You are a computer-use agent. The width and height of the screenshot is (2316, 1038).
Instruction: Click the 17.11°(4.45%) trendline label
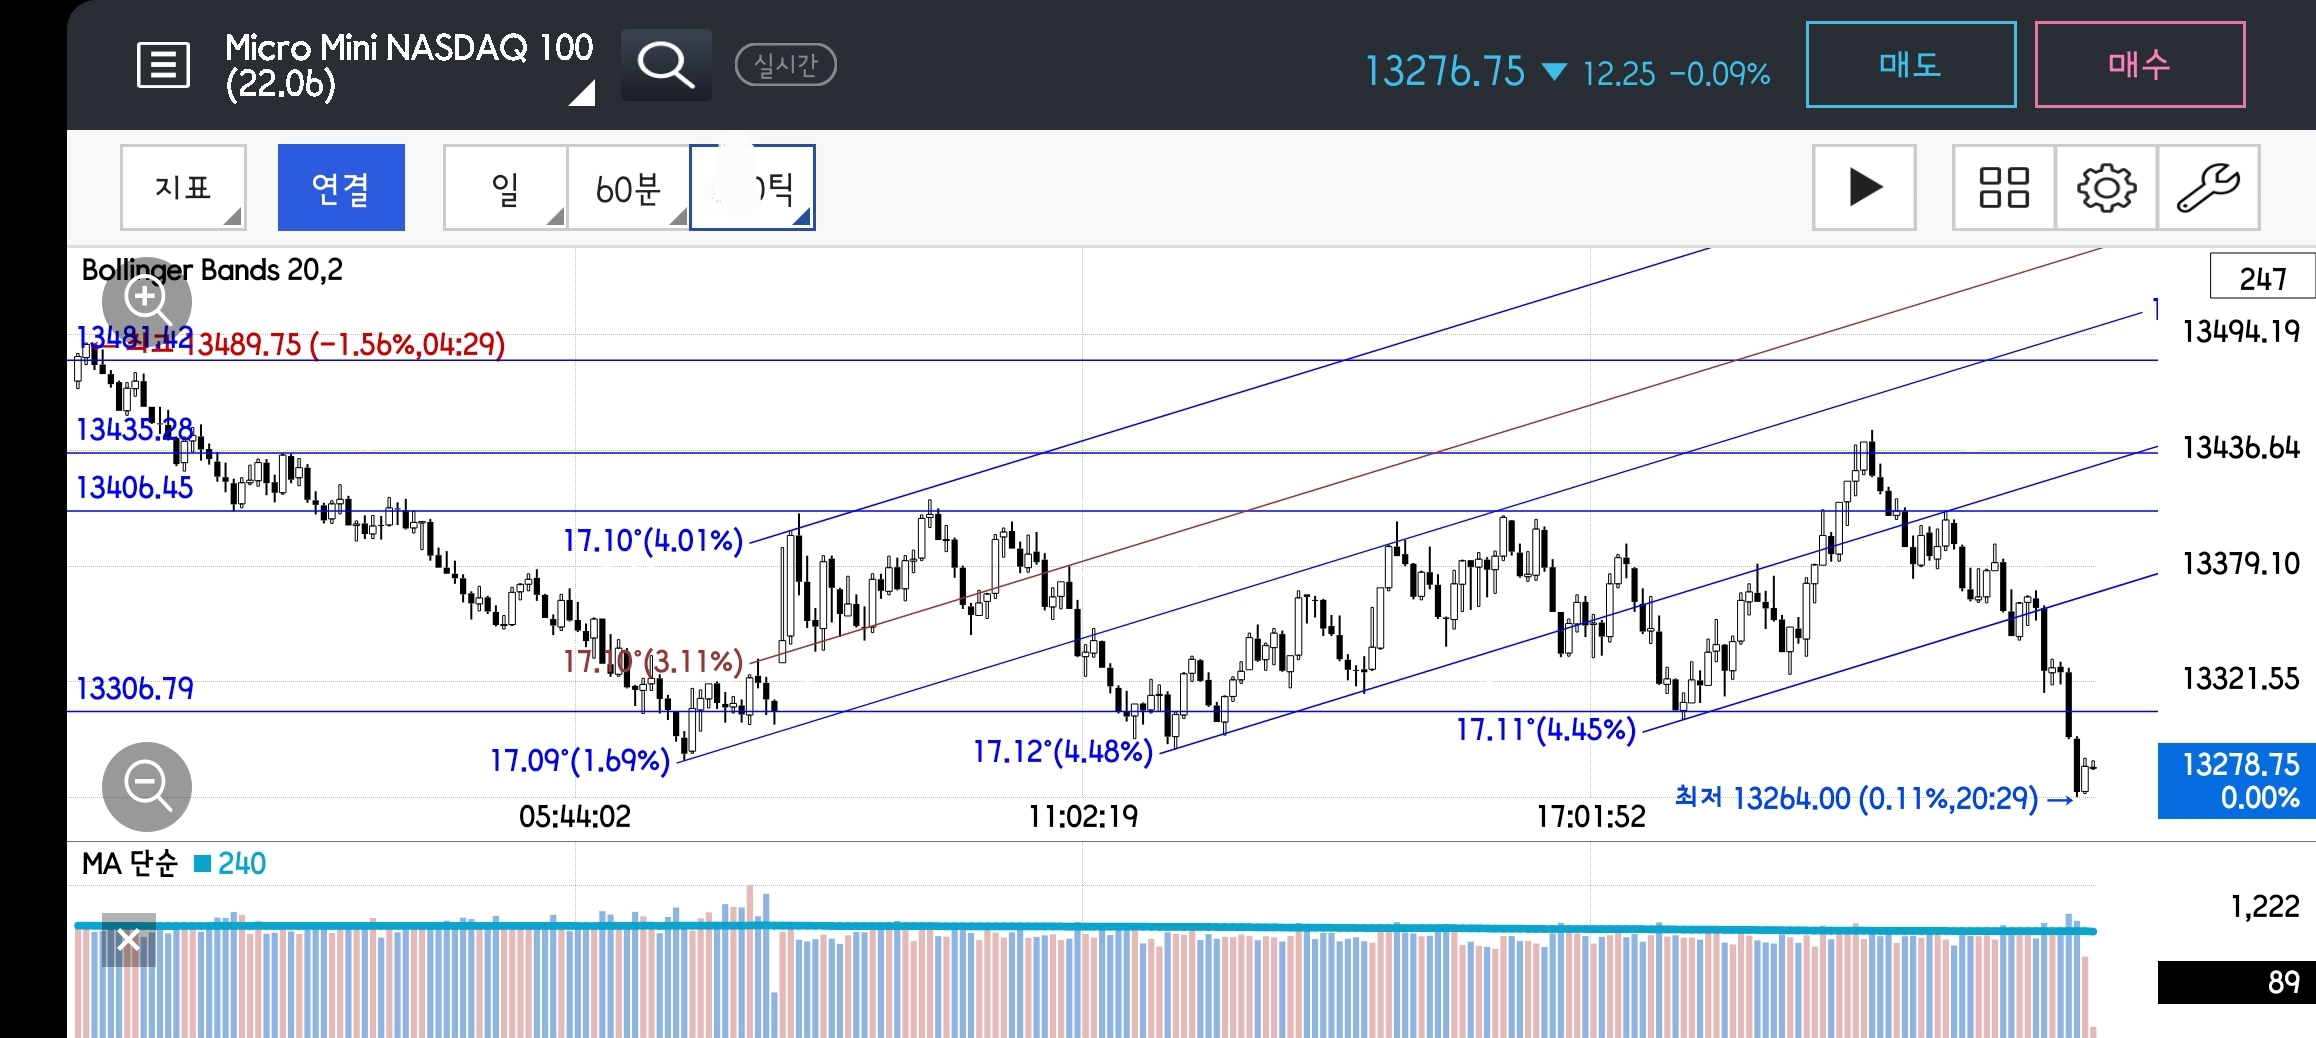click(1546, 729)
